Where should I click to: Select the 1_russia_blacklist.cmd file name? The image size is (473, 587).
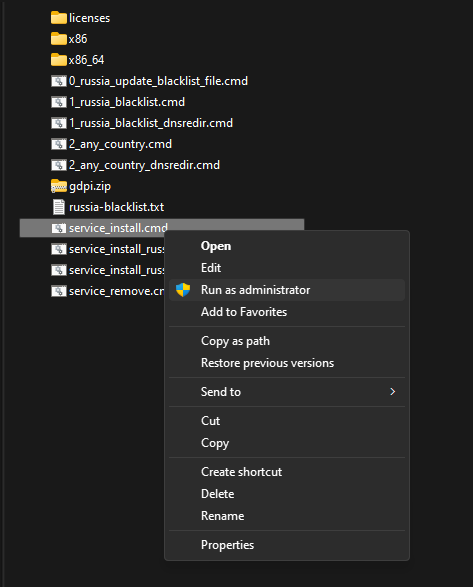tap(127, 102)
